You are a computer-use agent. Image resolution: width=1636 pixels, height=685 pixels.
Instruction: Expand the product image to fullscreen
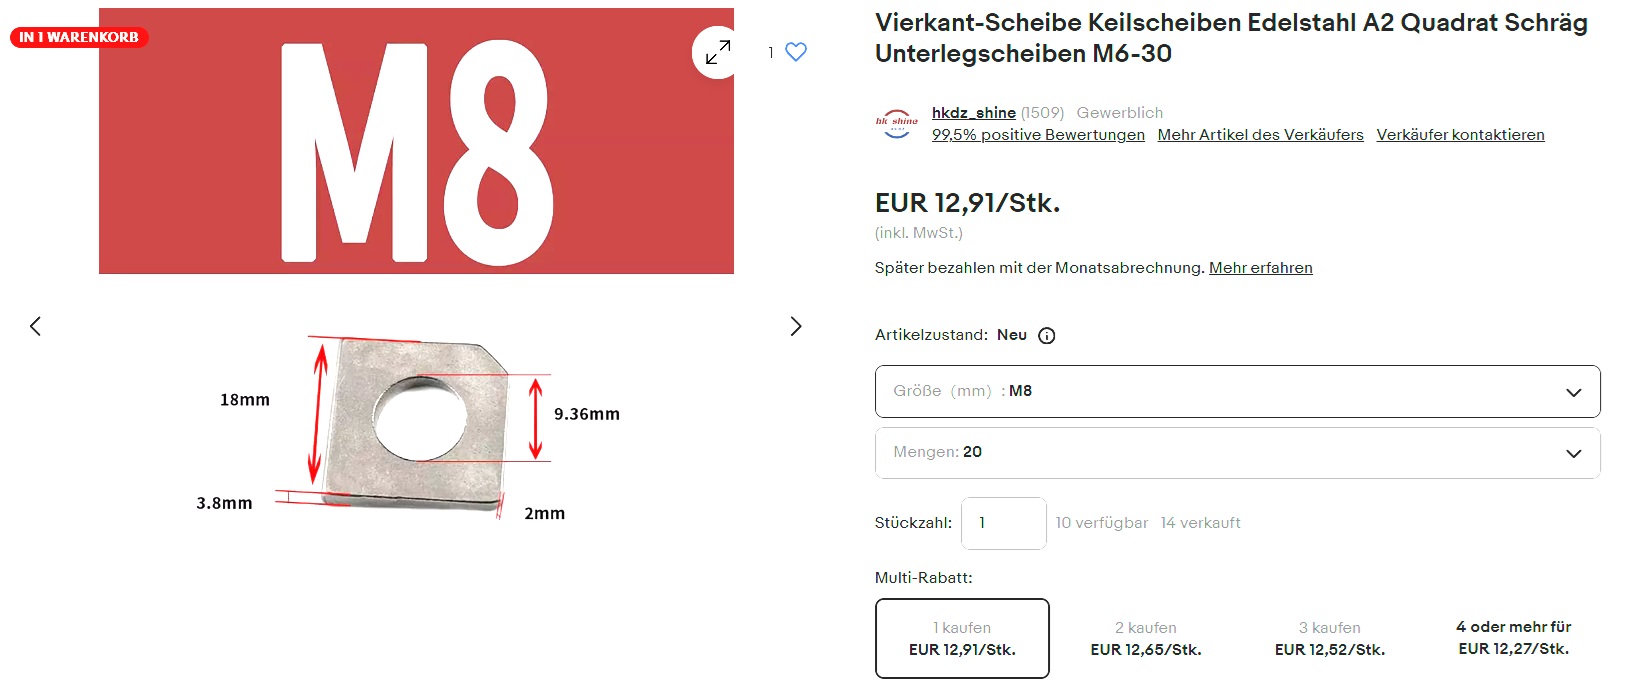(x=717, y=52)
